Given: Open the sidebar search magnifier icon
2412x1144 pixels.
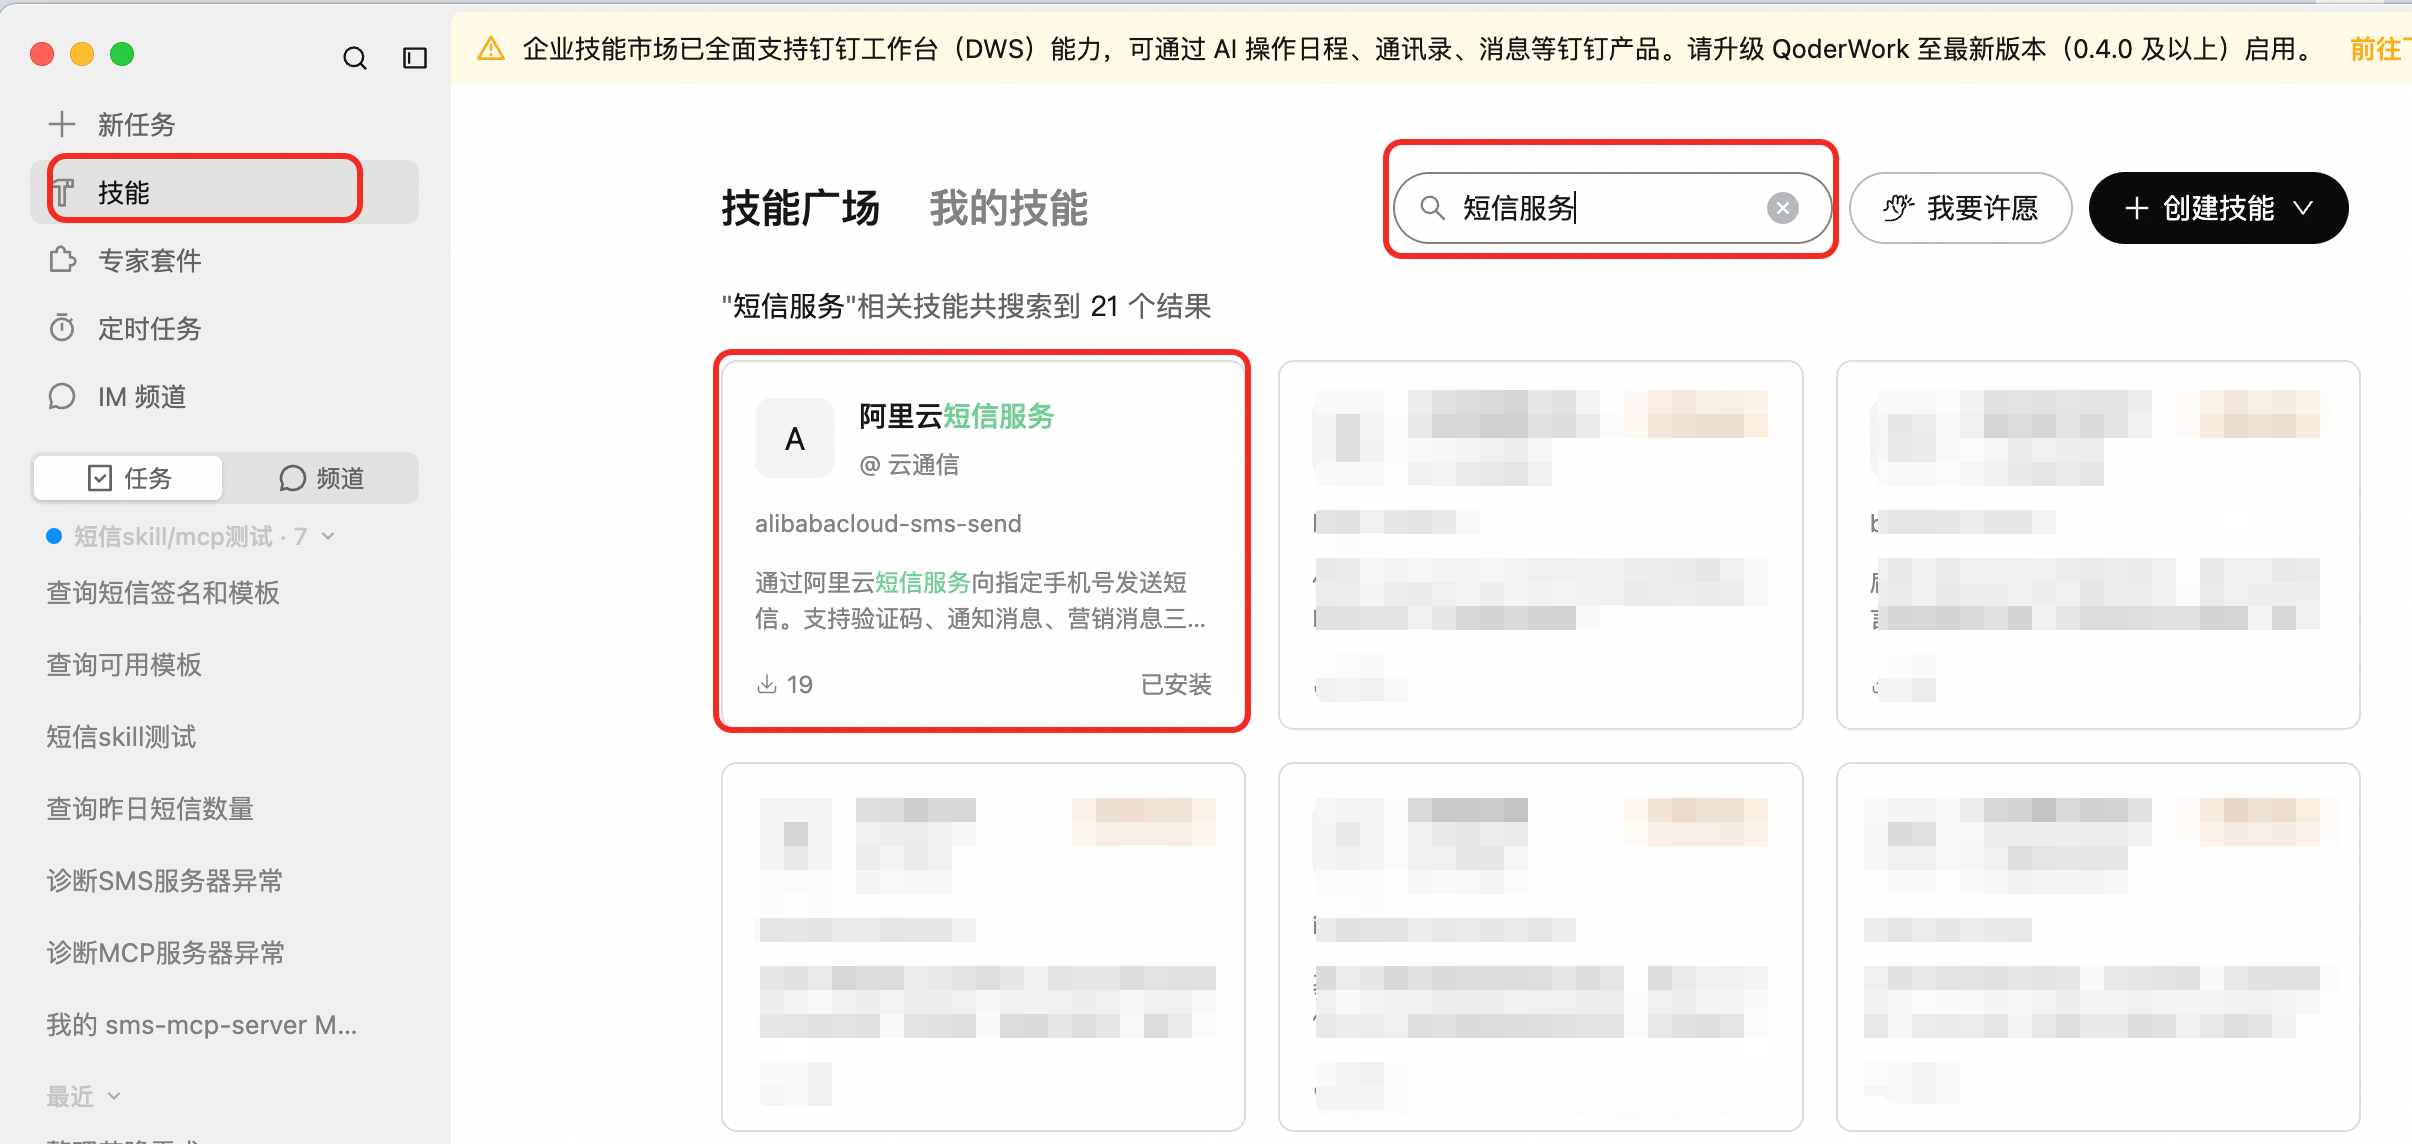Looking at the screenshot, I should [355, 58].
